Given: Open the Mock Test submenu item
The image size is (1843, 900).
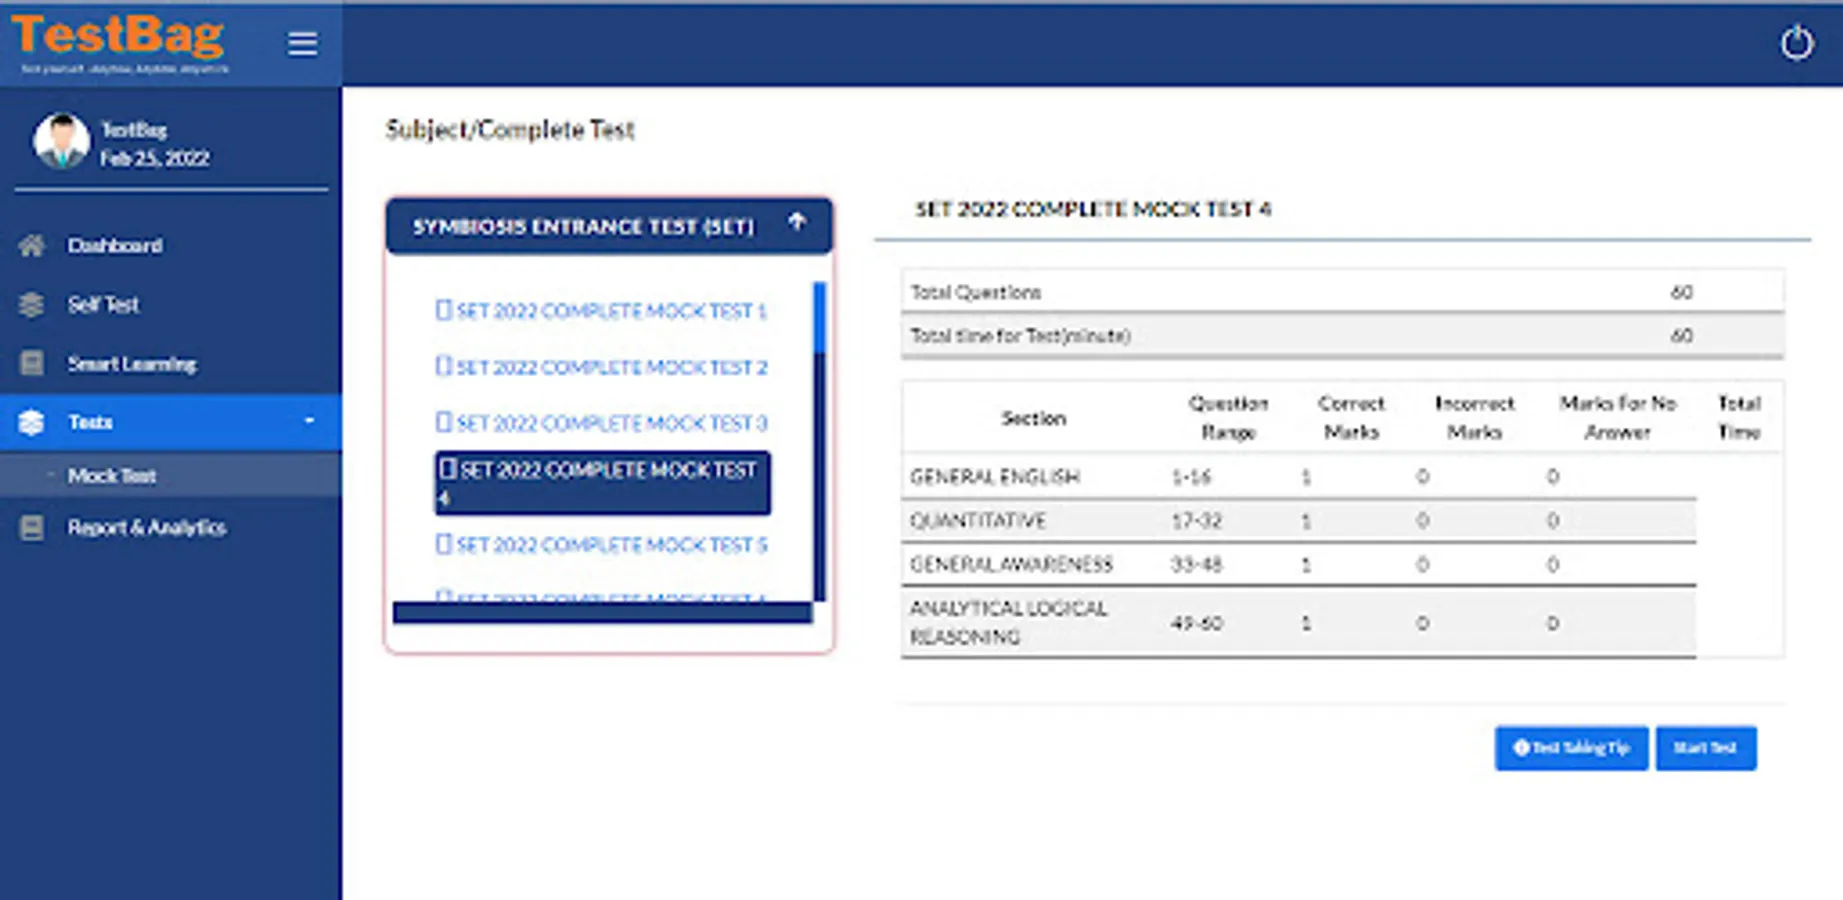Looking at the screenshot, I should coord(112,476).
